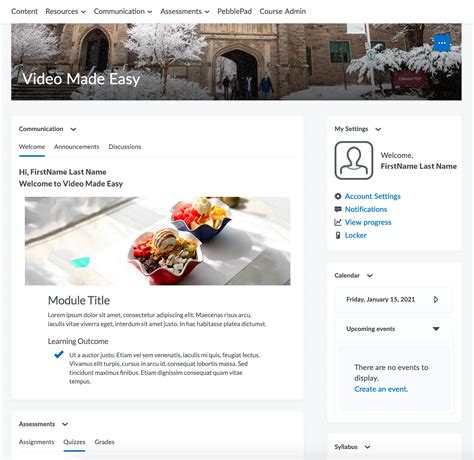
Task: Switch to the Discussions tab
Action: [x=125, y=147]
